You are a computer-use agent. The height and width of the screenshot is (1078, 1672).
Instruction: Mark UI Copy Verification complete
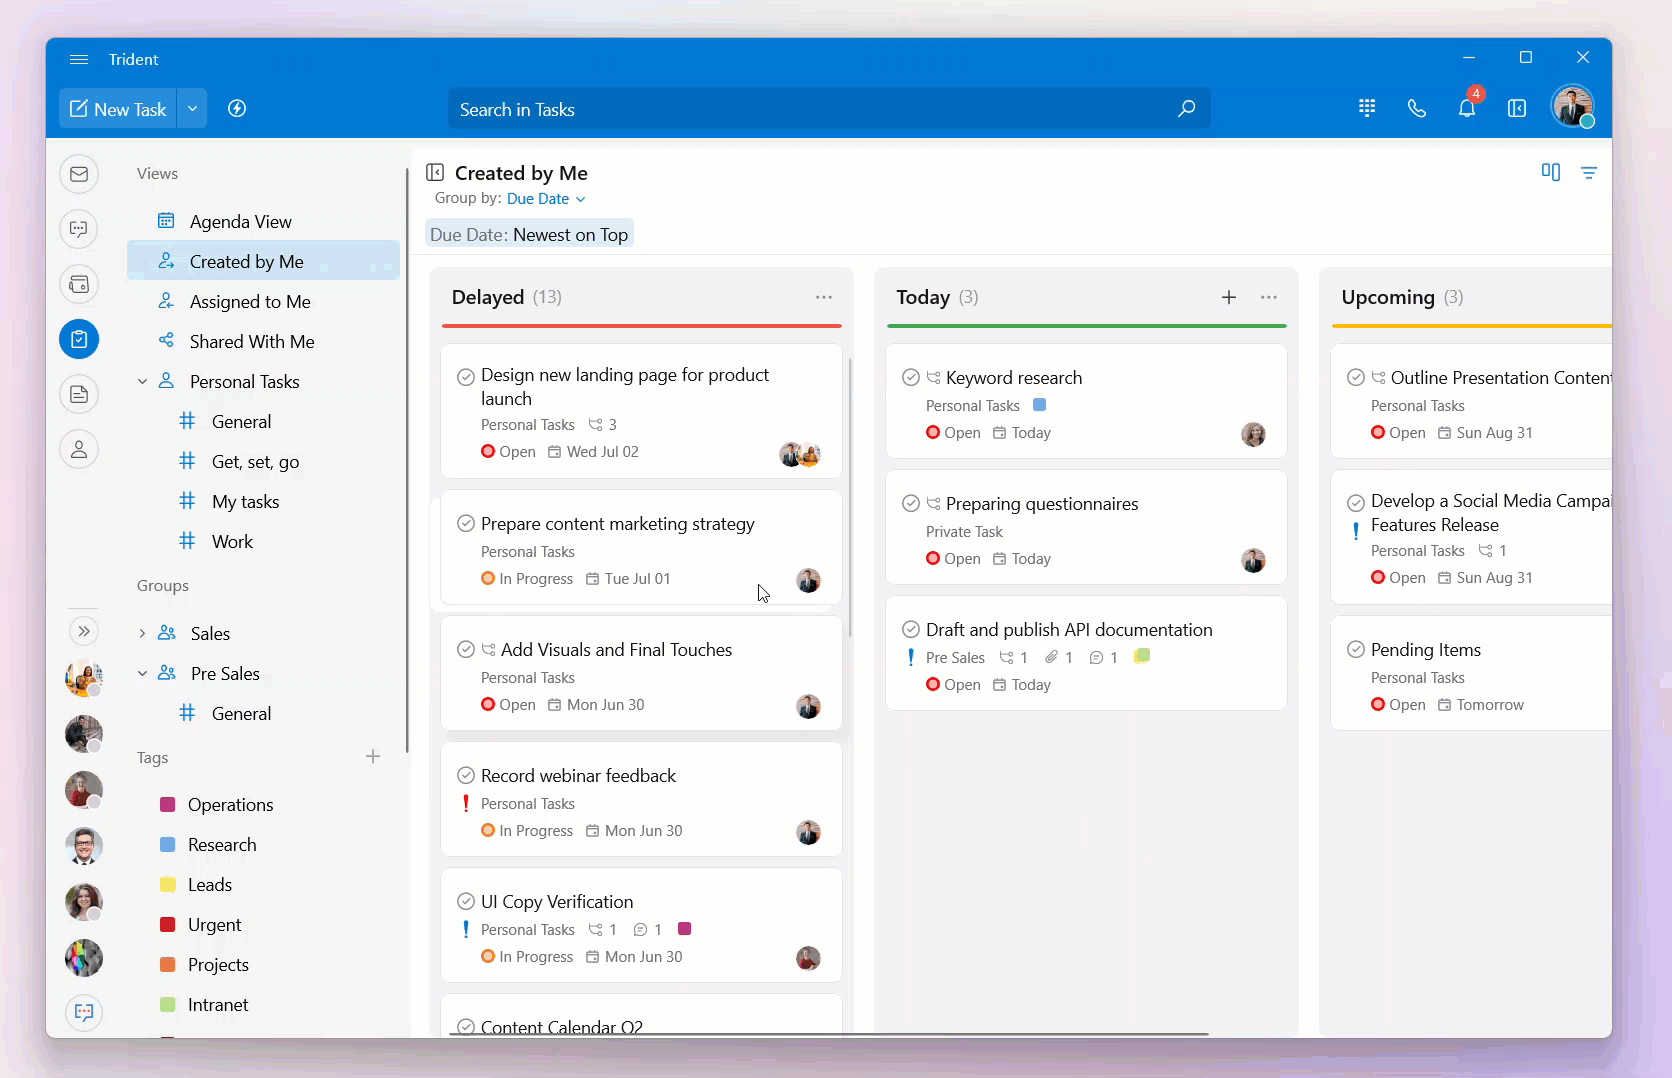(466, 902)
